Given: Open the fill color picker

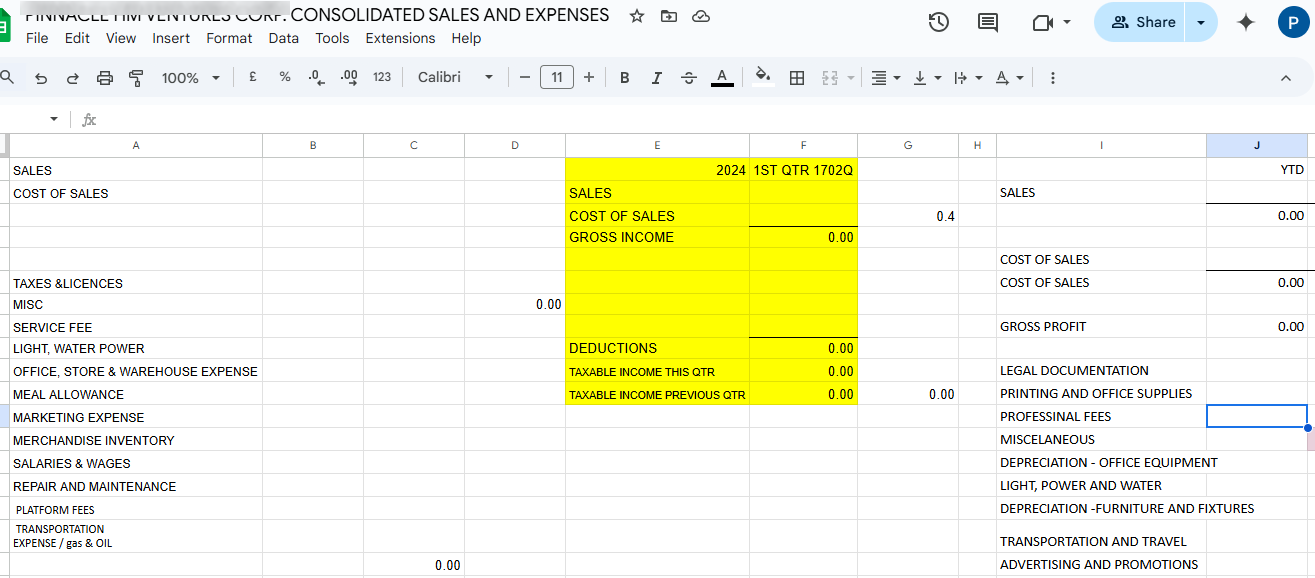Looking at the screenshot, I should point(763,78).
